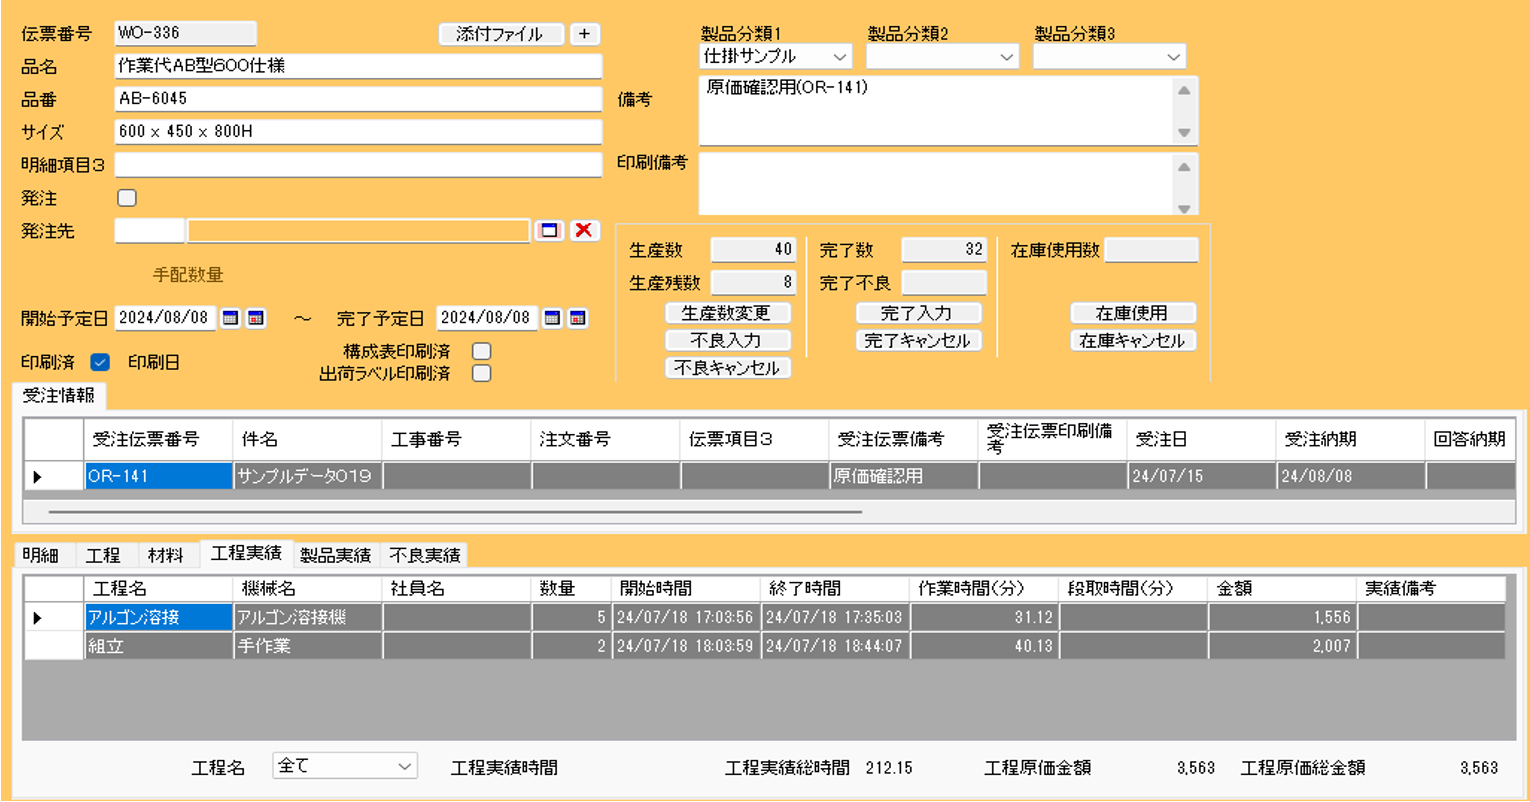Click the 完了予定日 date field

coord(487,318)
